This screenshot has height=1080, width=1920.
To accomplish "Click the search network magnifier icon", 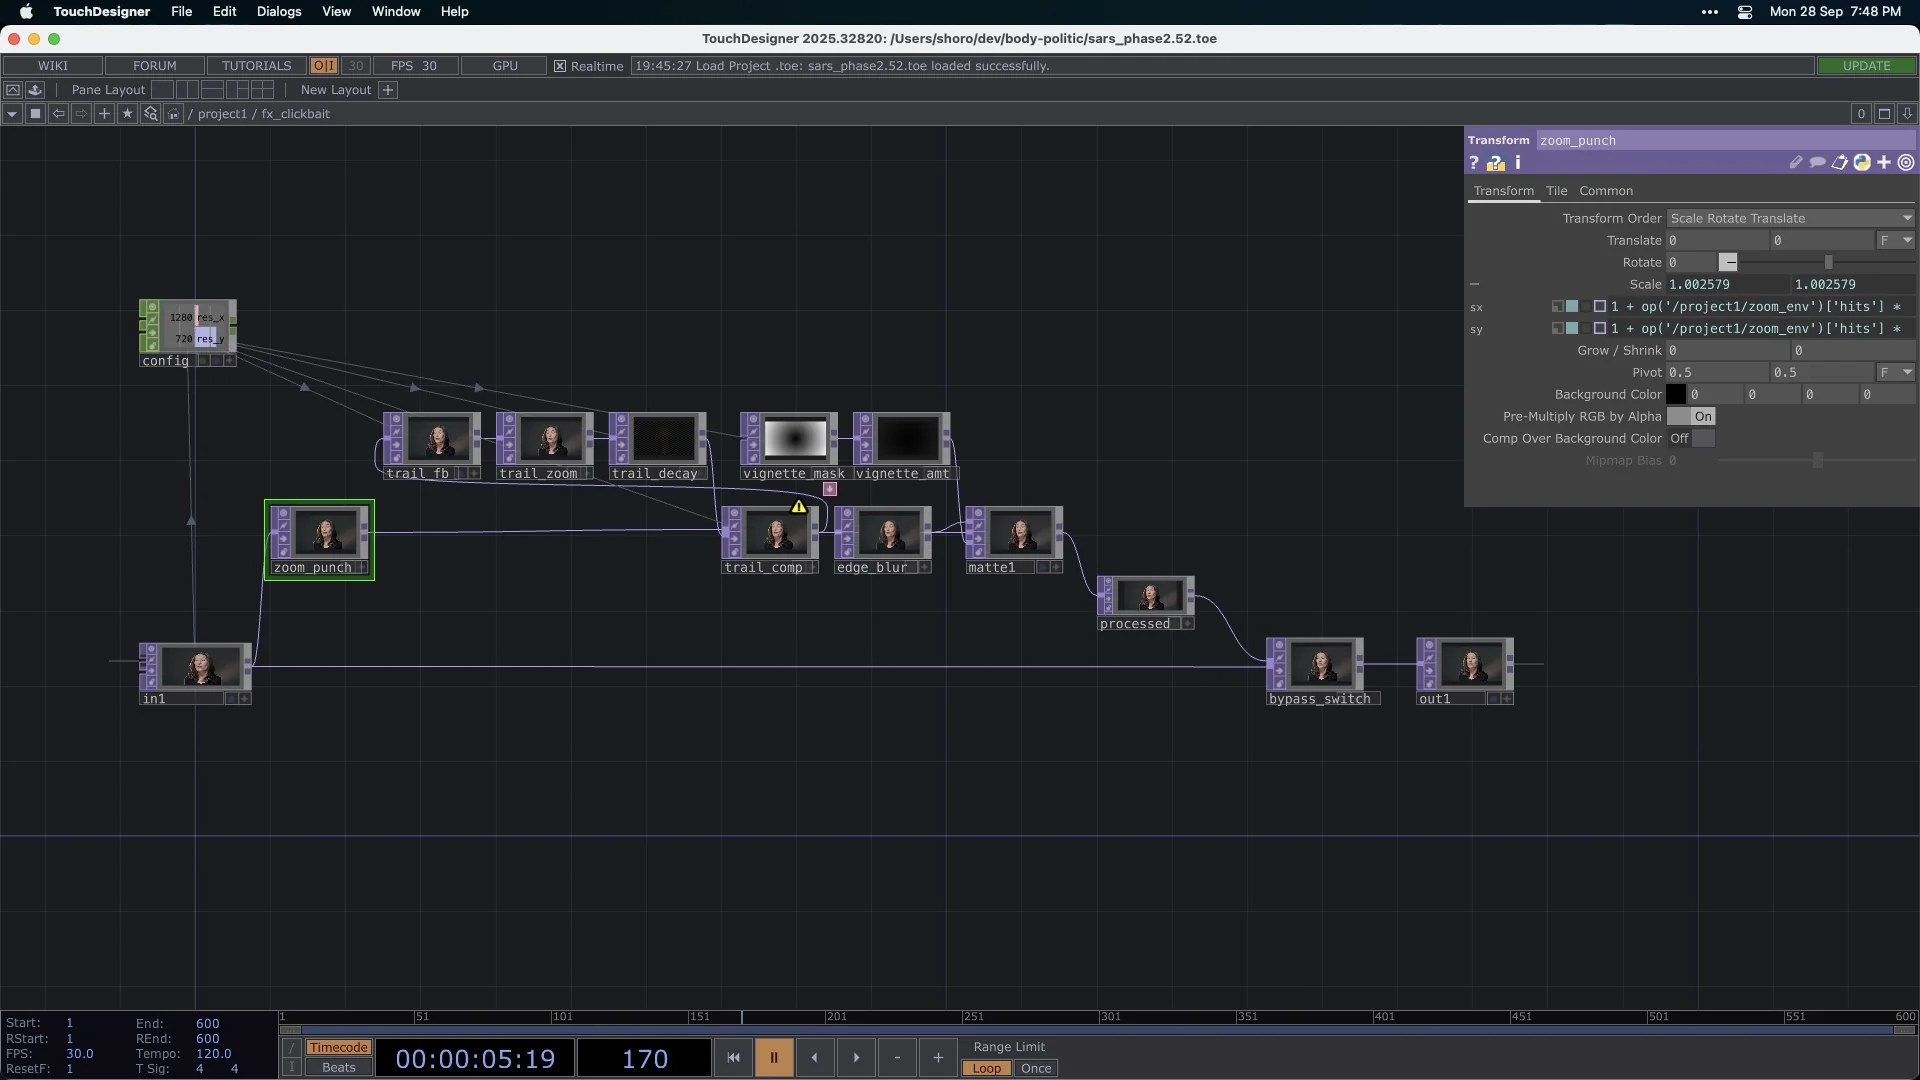I will pyautogui.click(x=150, y=114).
